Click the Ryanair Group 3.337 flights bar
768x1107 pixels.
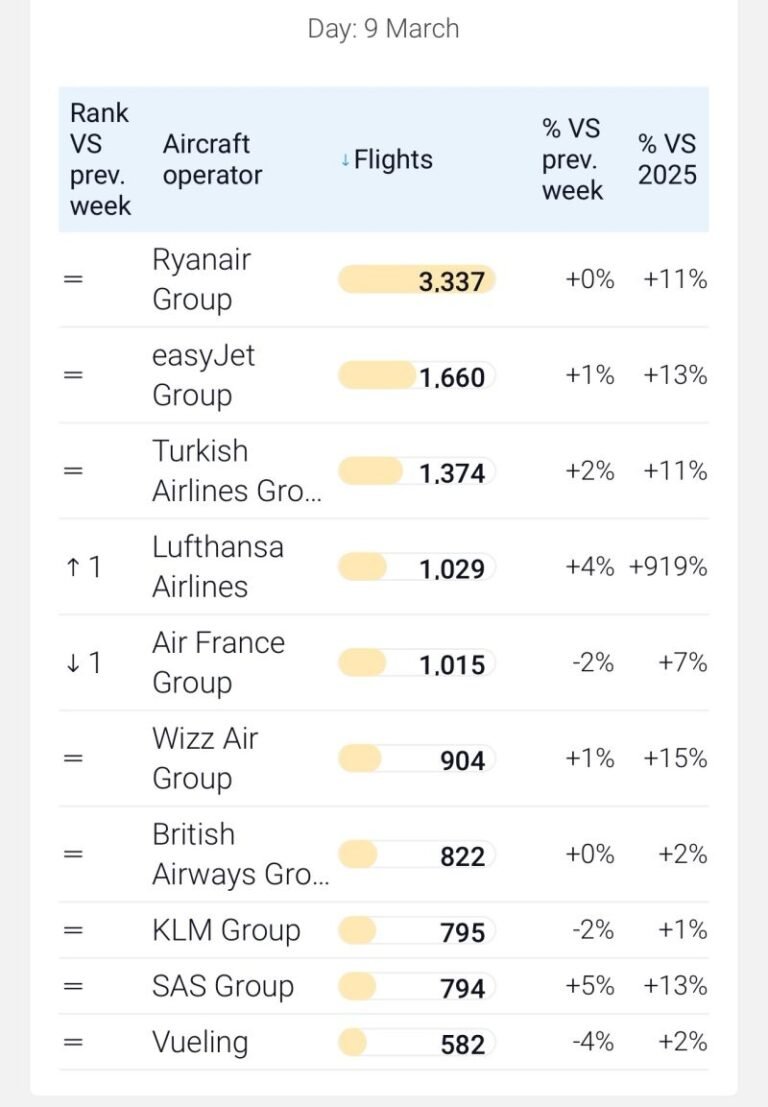(416, 280)
